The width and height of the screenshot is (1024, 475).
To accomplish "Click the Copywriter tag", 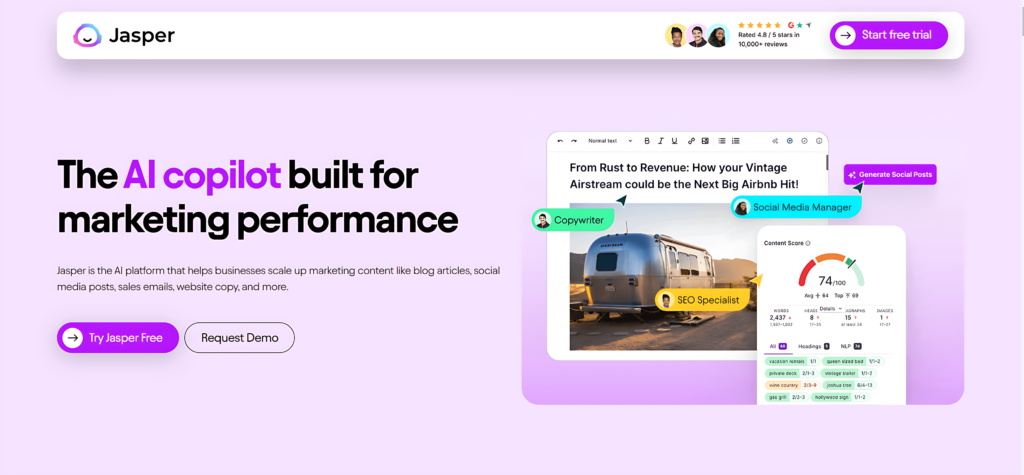I will pyautogui.click(x=573, y=220).
